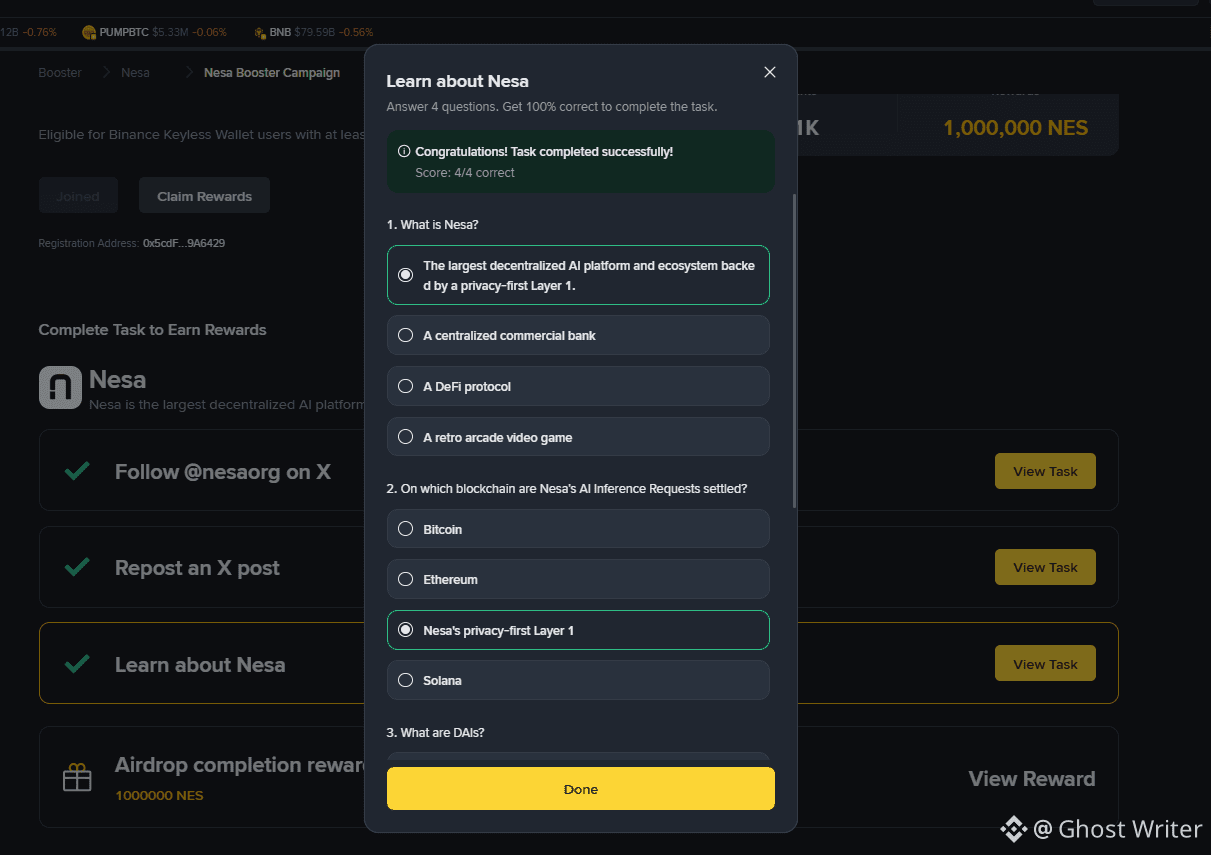Click the Joined button

[x=78, y=196]
